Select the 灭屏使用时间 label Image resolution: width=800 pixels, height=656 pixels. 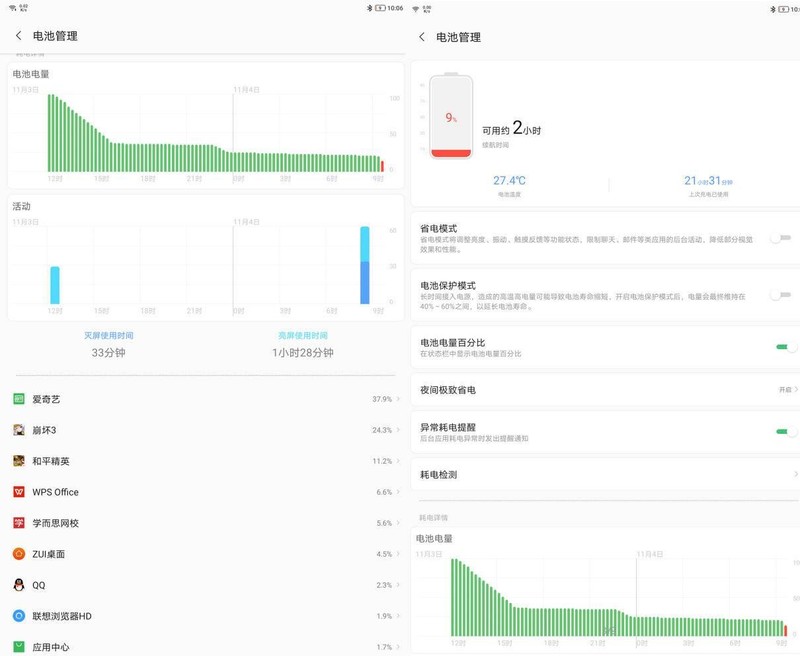click(109, 335)
